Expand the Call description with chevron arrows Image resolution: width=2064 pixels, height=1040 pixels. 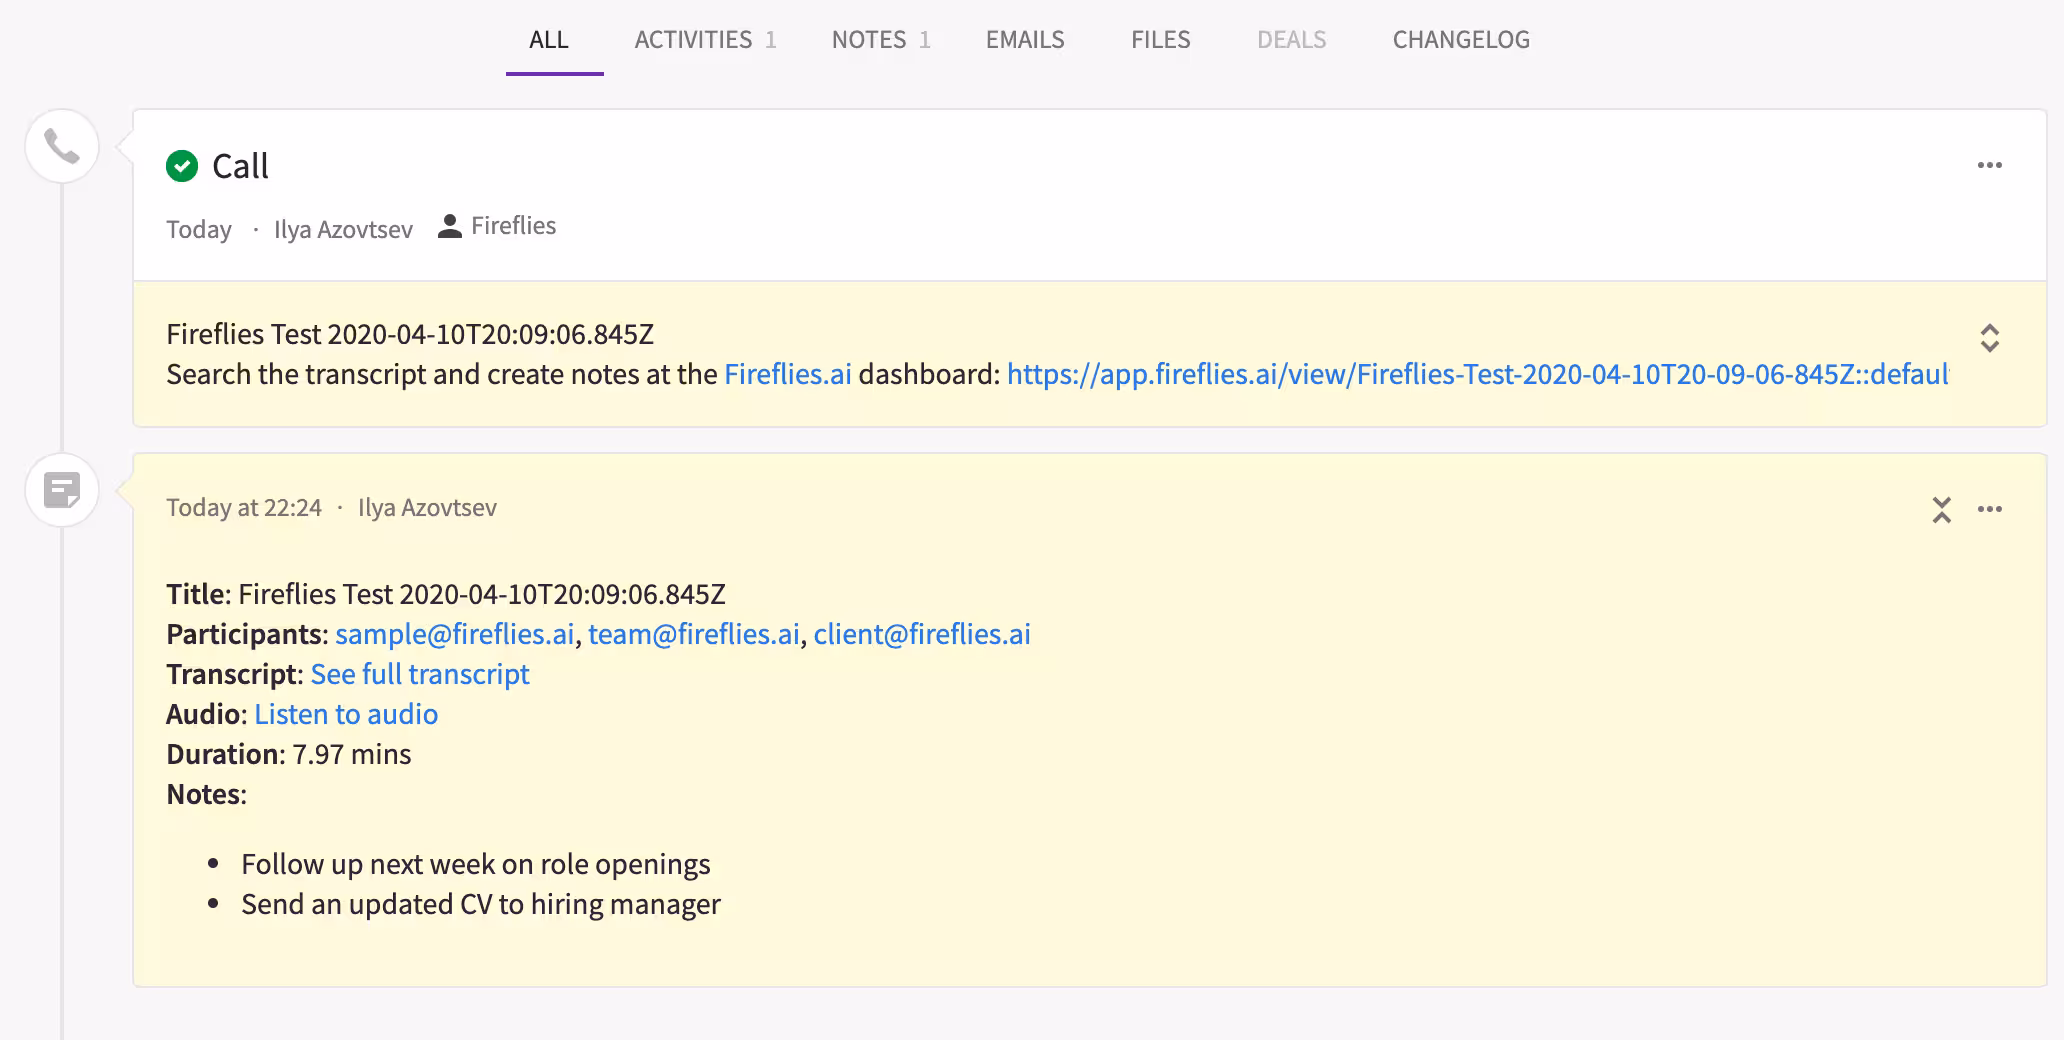(1989, 338)
